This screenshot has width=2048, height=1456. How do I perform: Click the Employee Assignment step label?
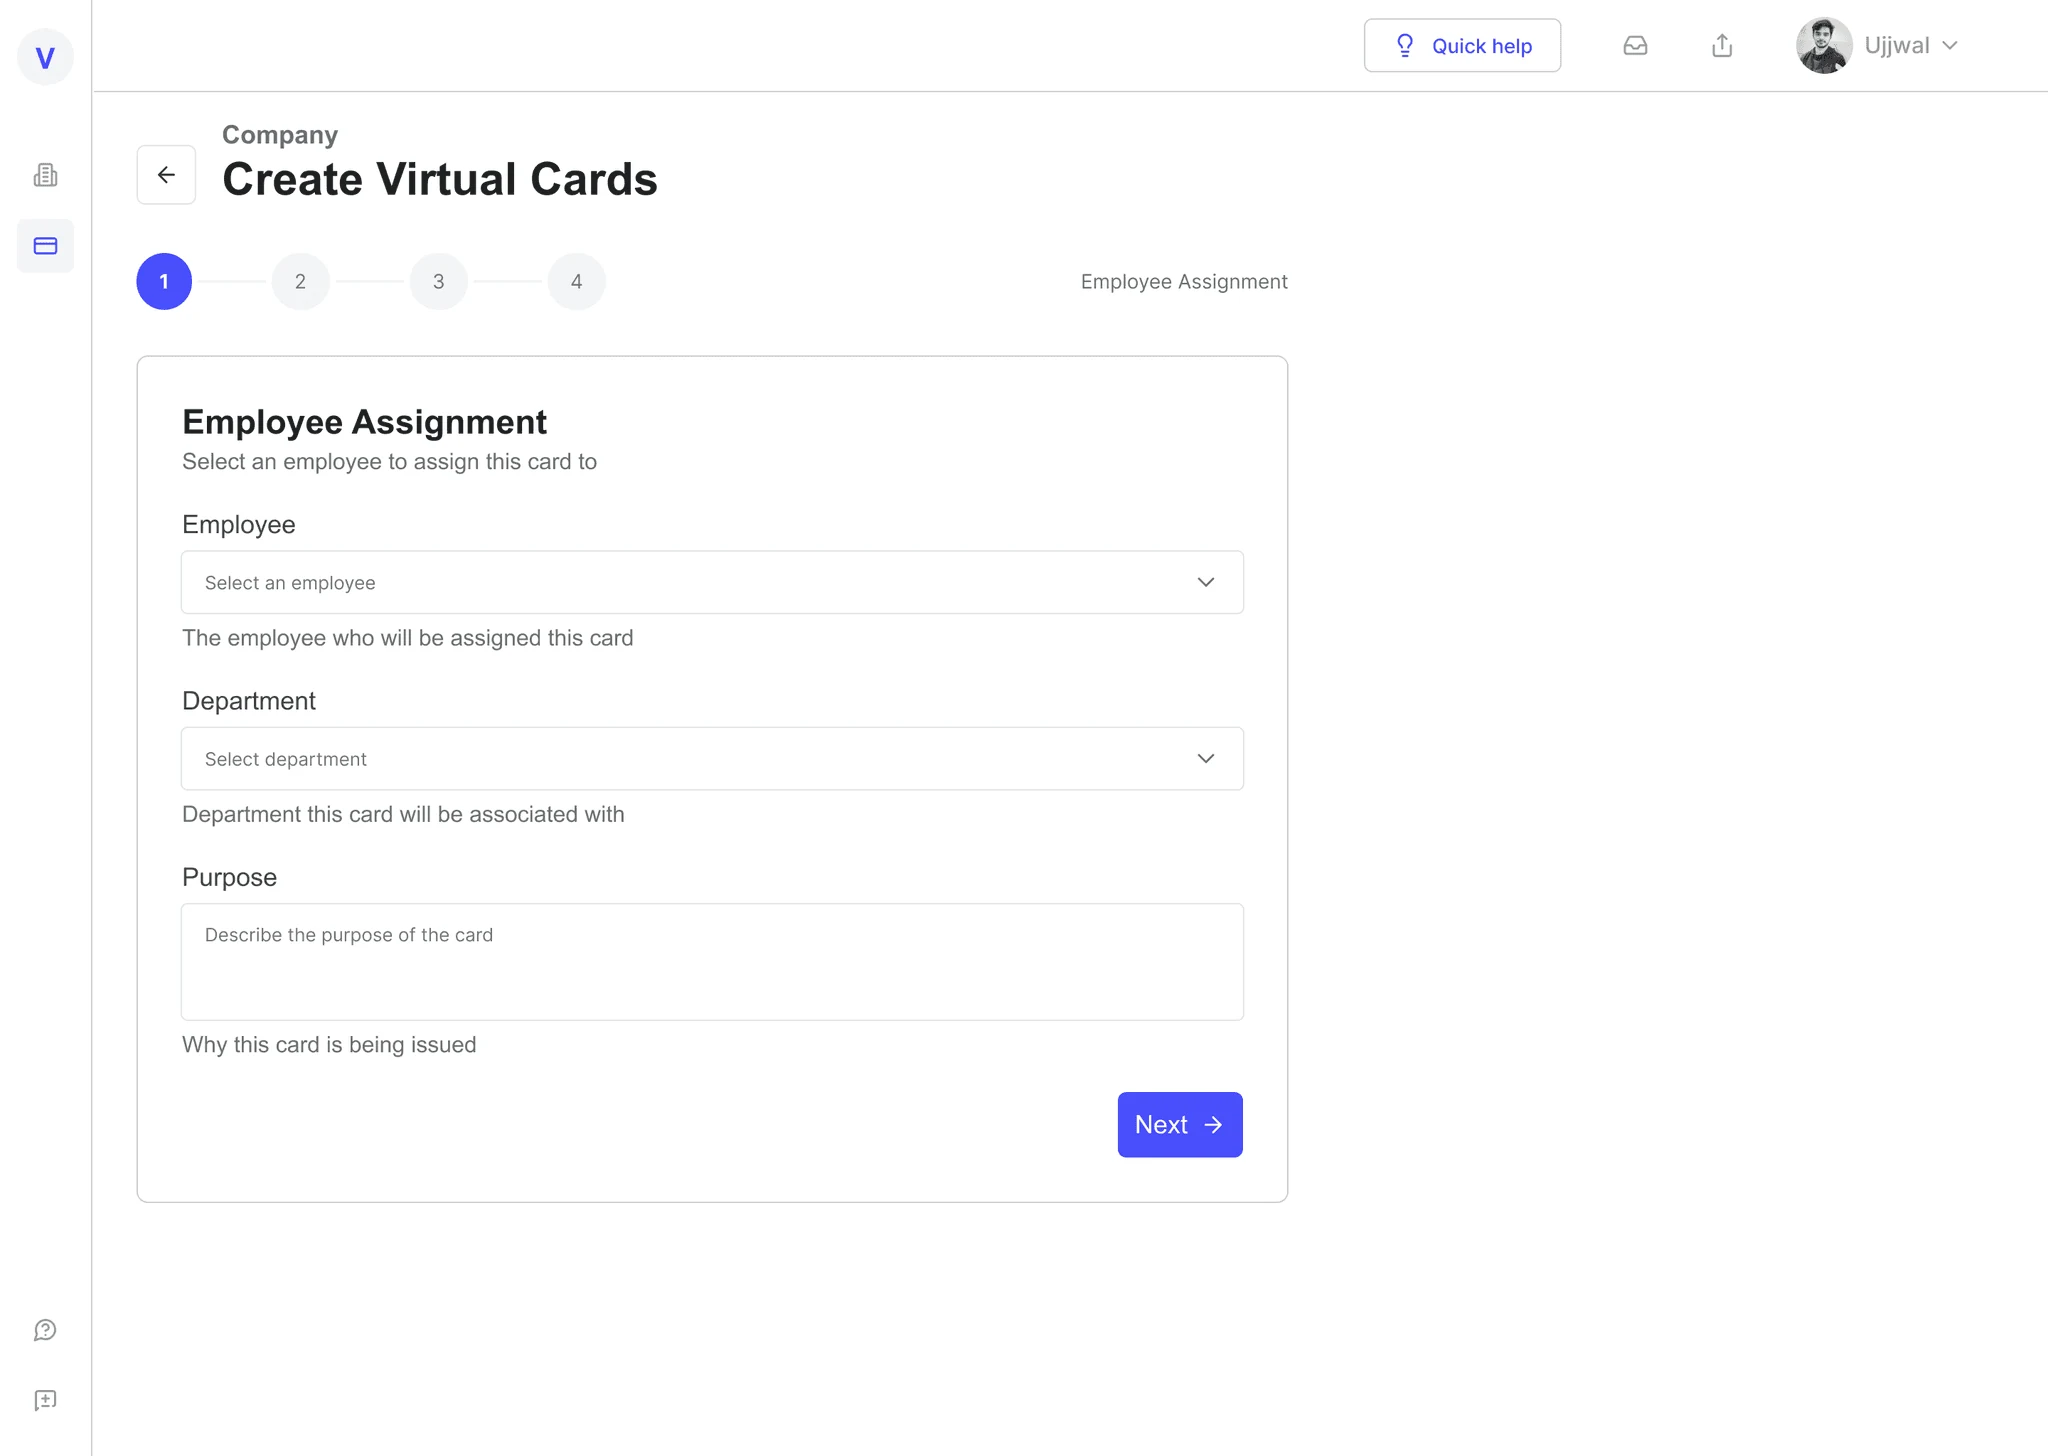1184,282
